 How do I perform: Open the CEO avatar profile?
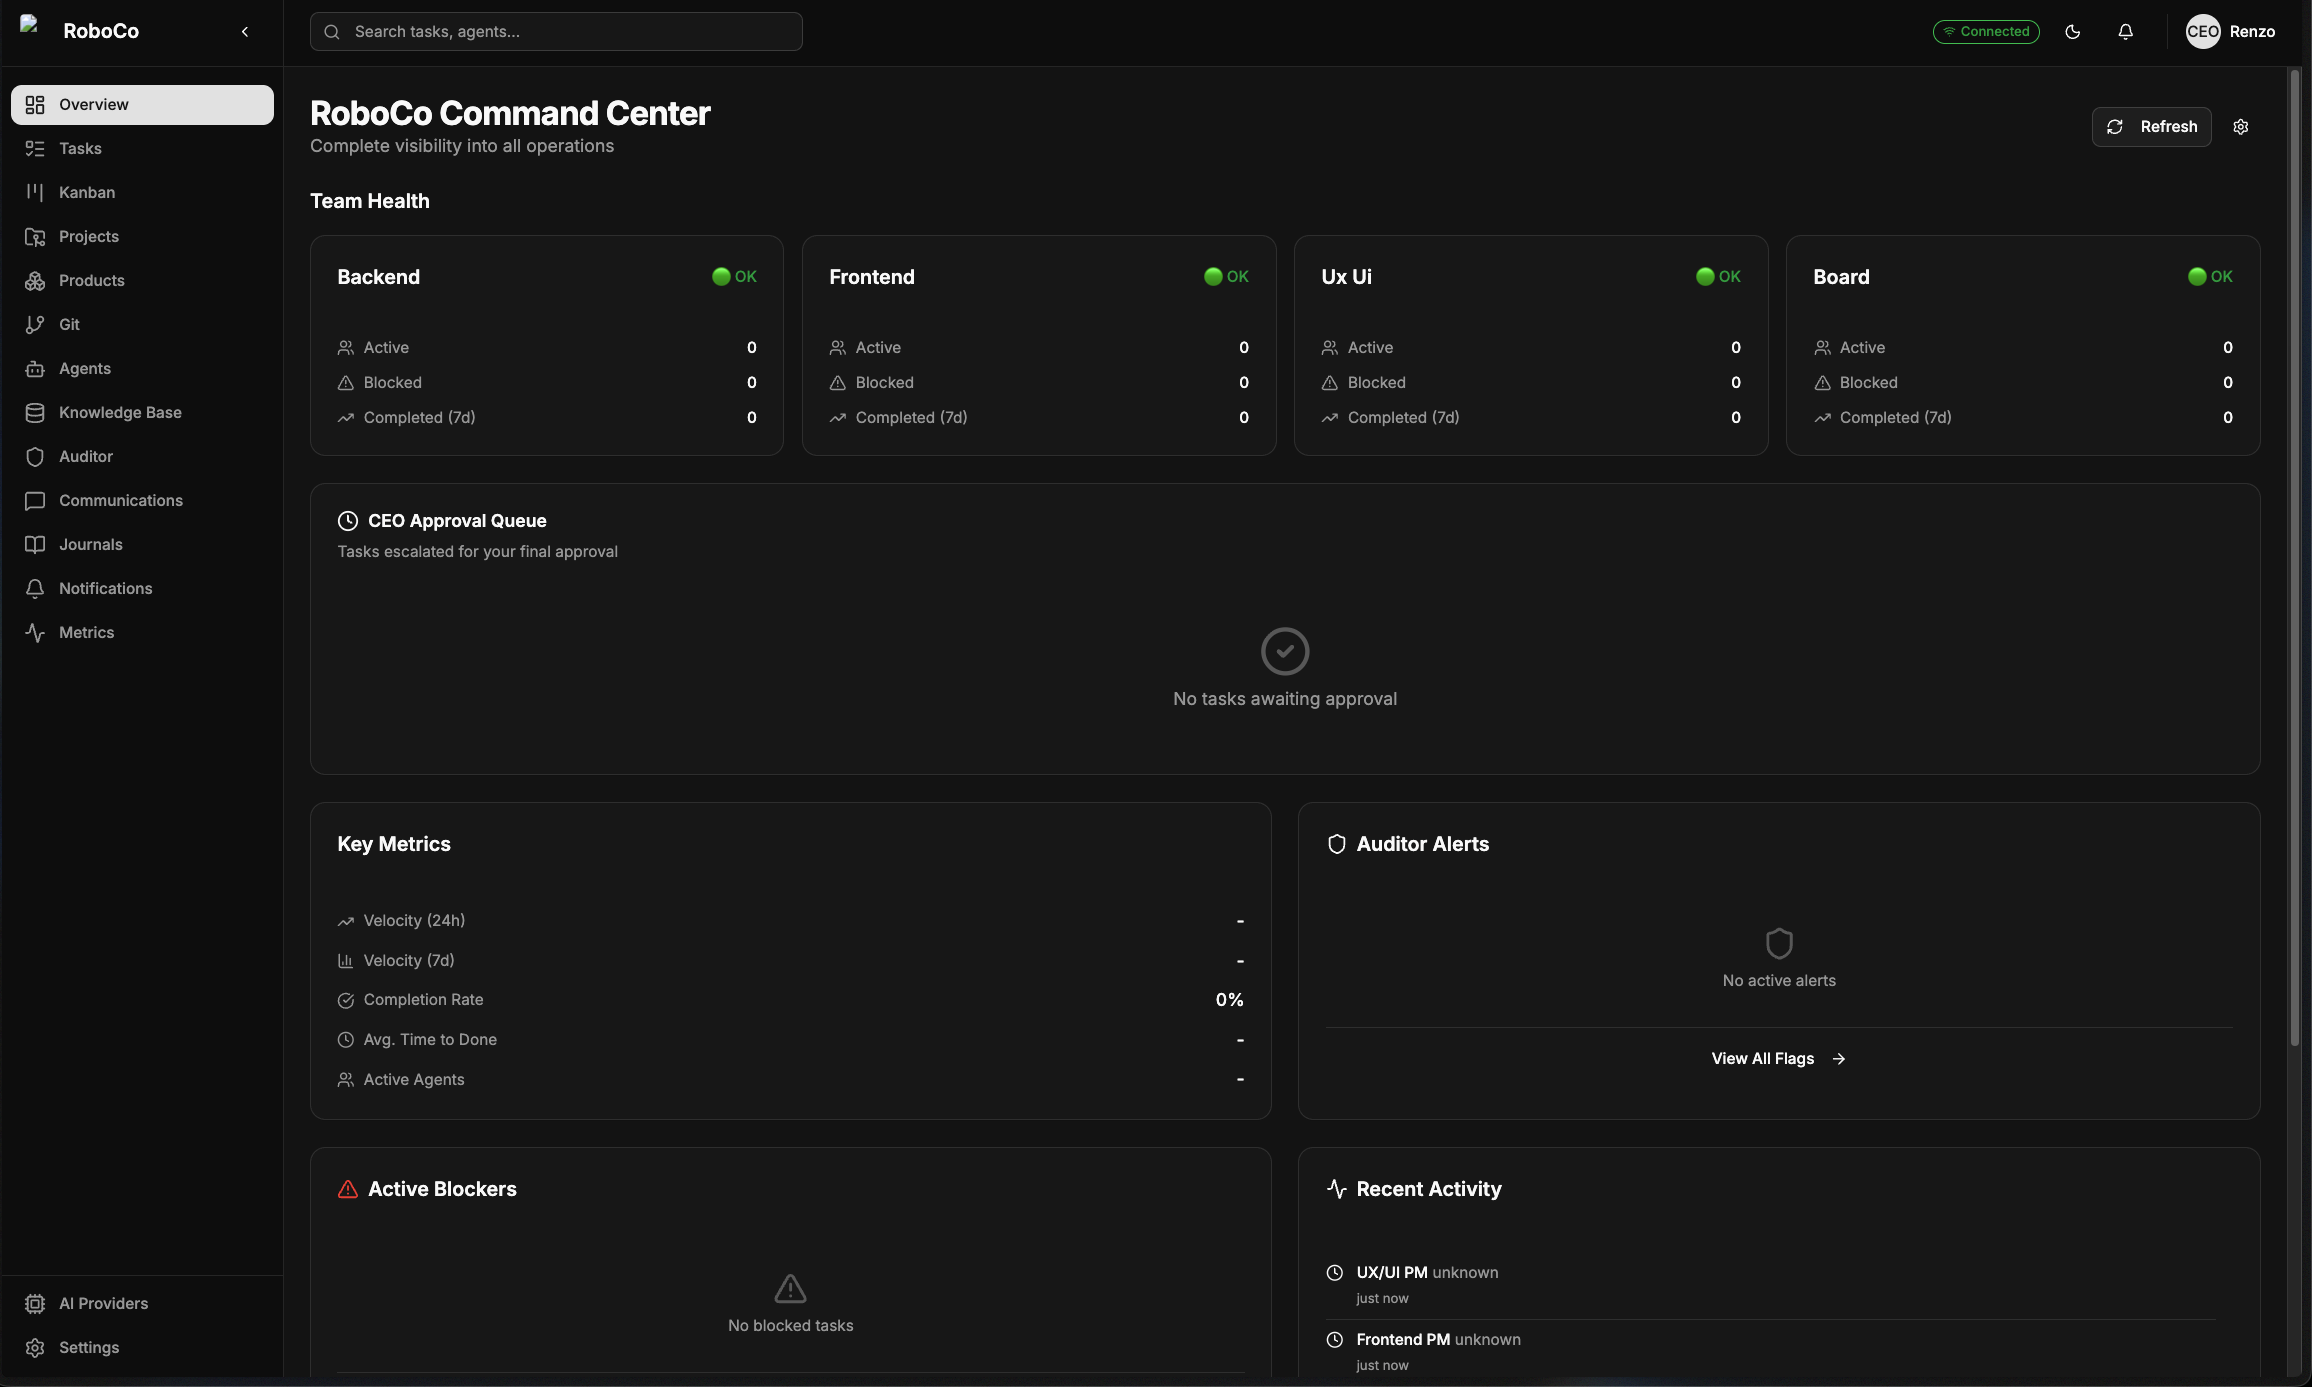pyautogui.click(x=2203, y=32)
